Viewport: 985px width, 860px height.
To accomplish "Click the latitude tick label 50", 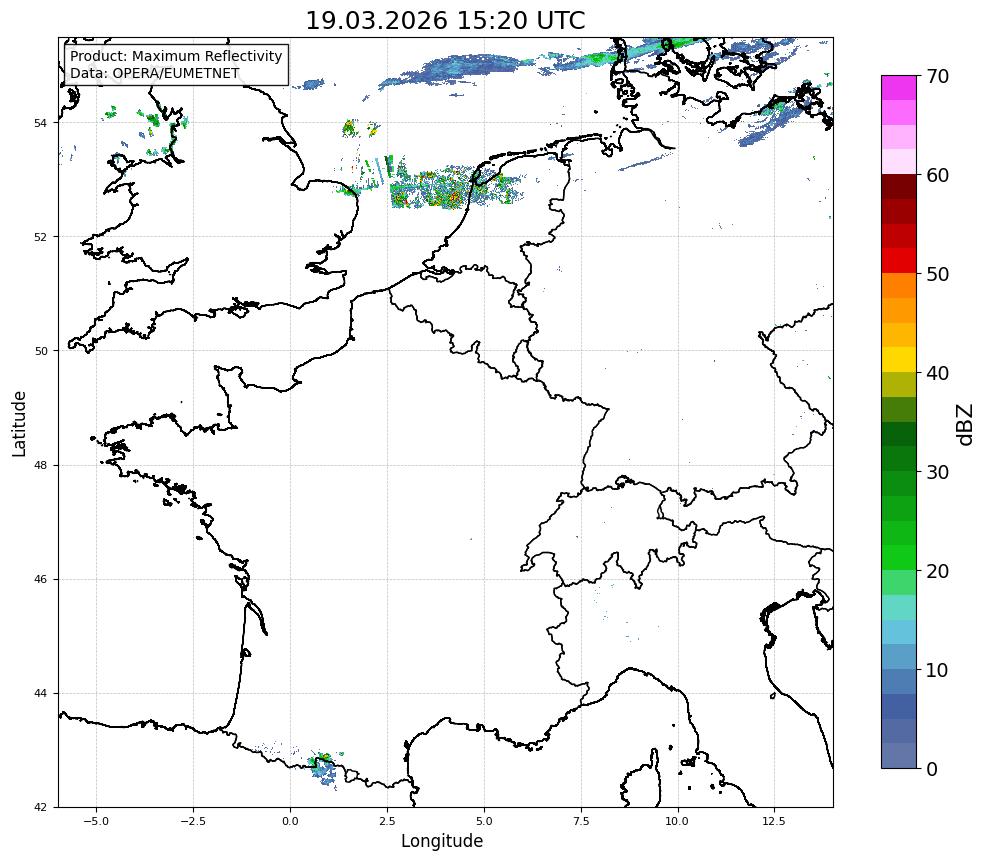I will (40, 351).
